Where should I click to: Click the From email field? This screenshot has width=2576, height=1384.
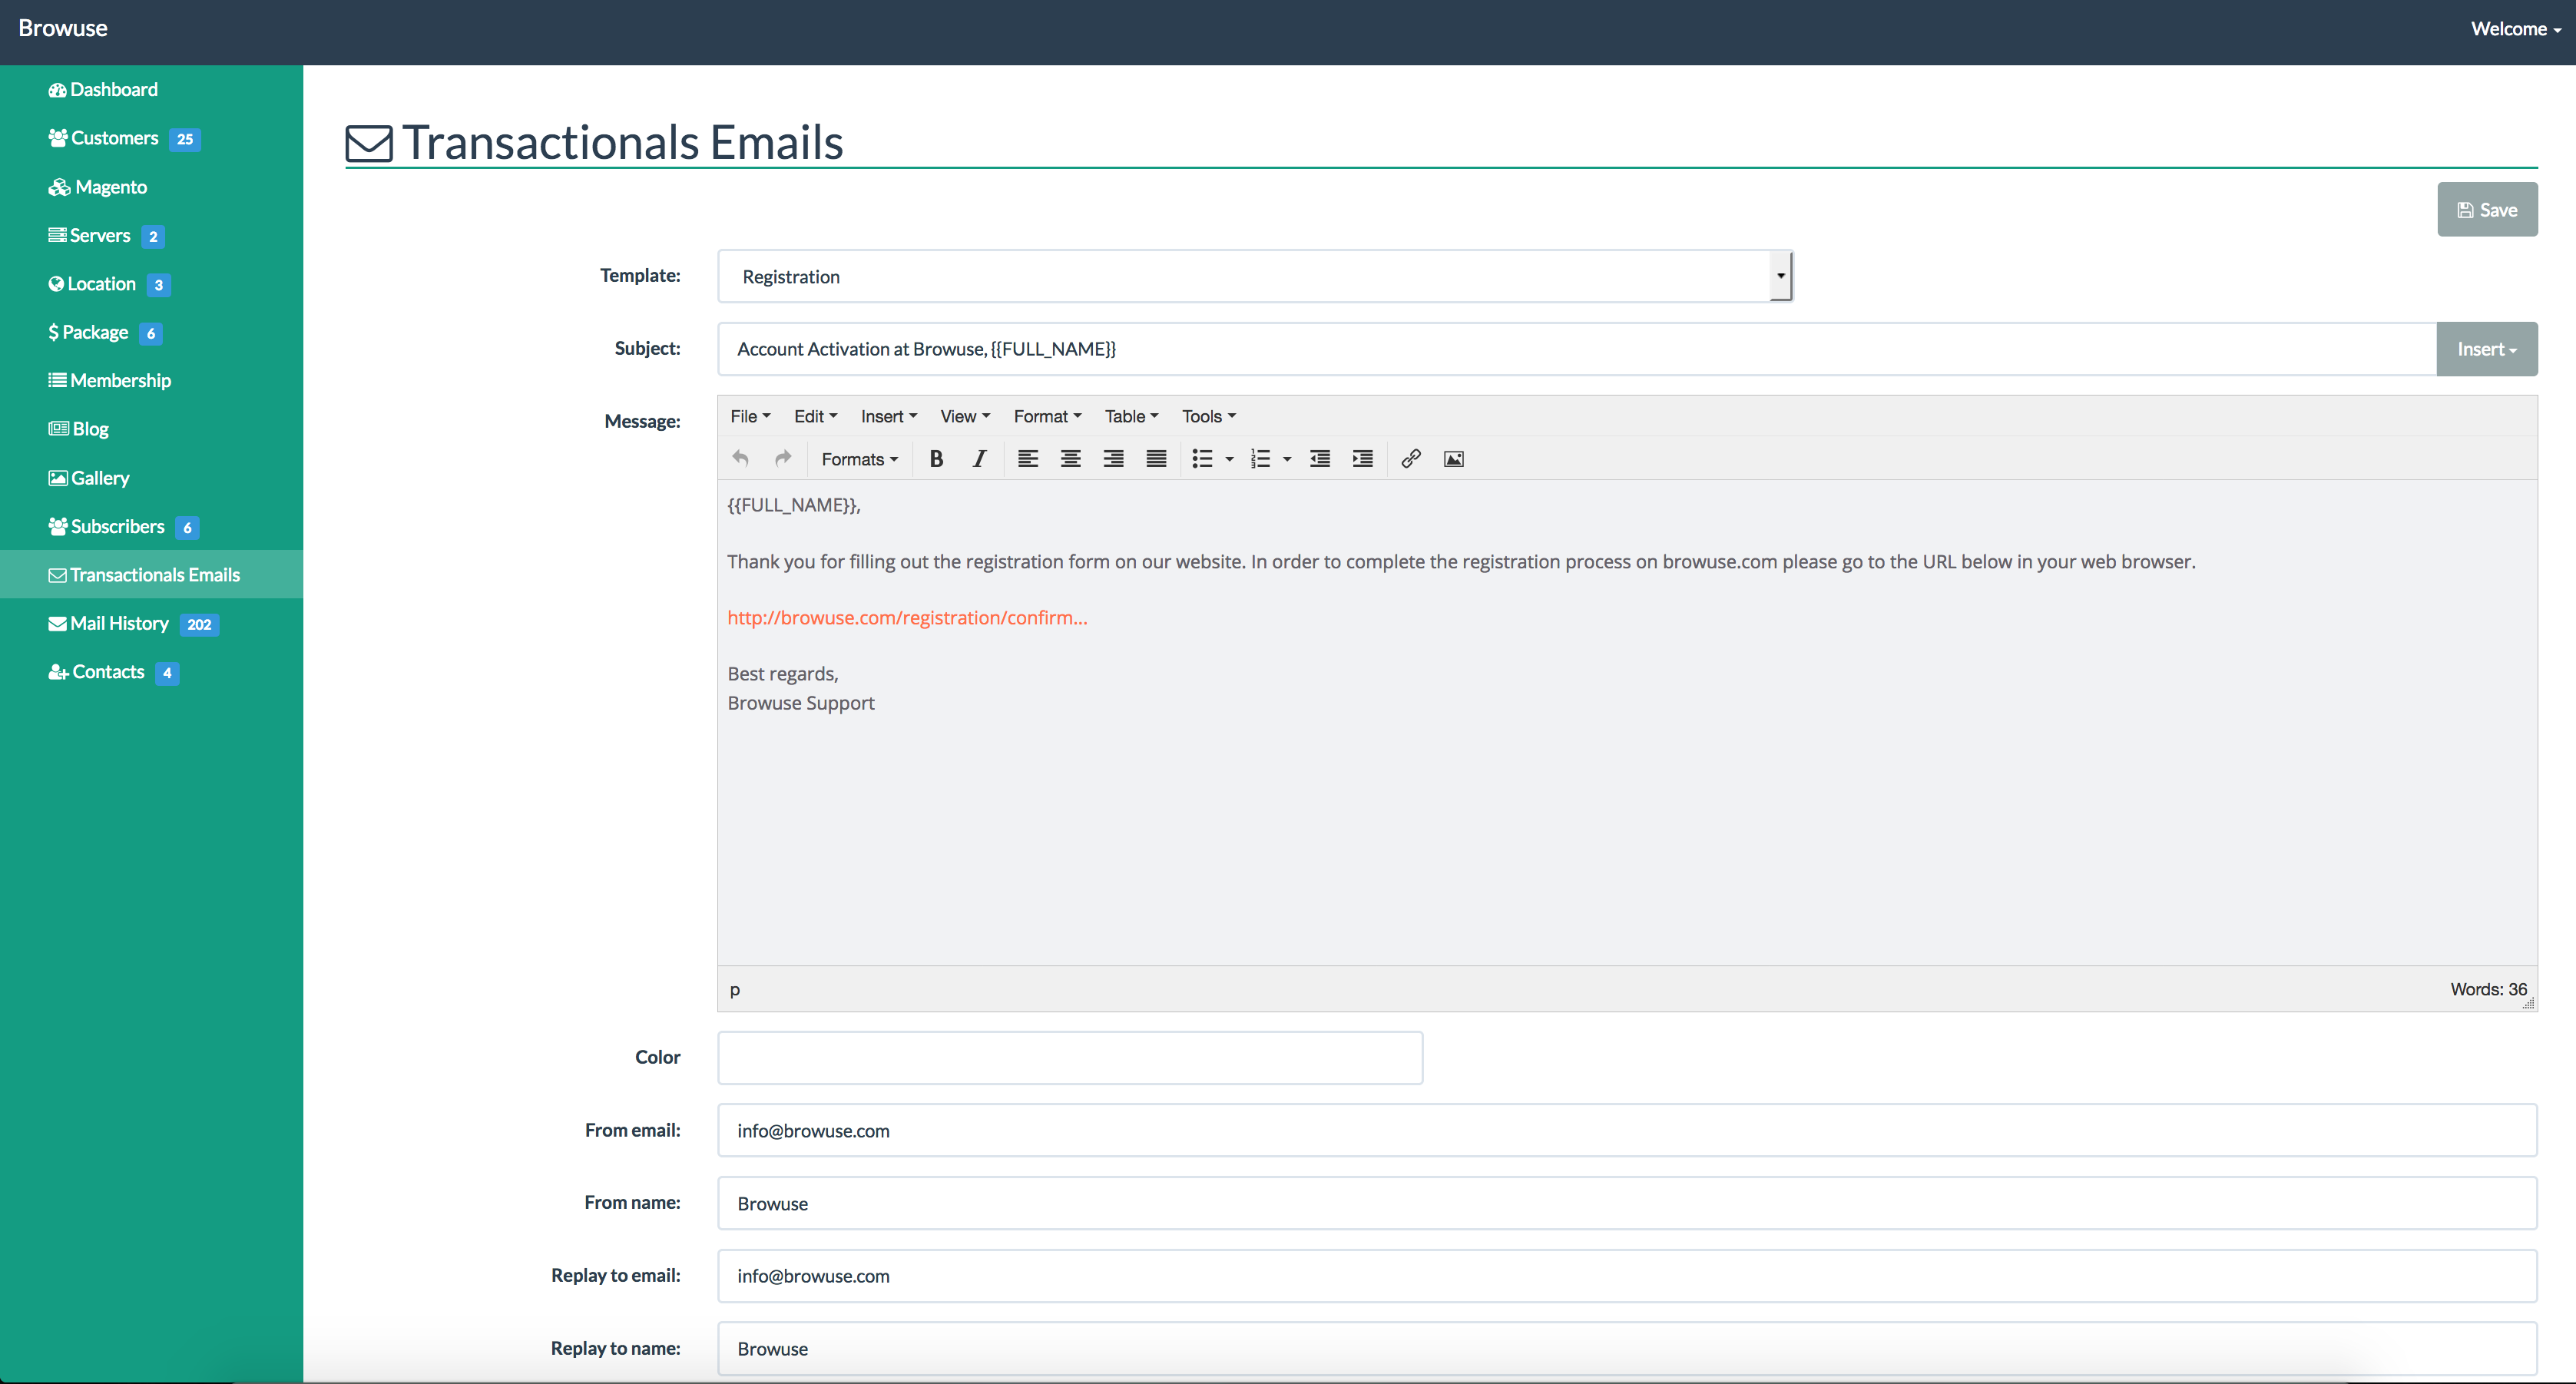tap(1627, 1131)
